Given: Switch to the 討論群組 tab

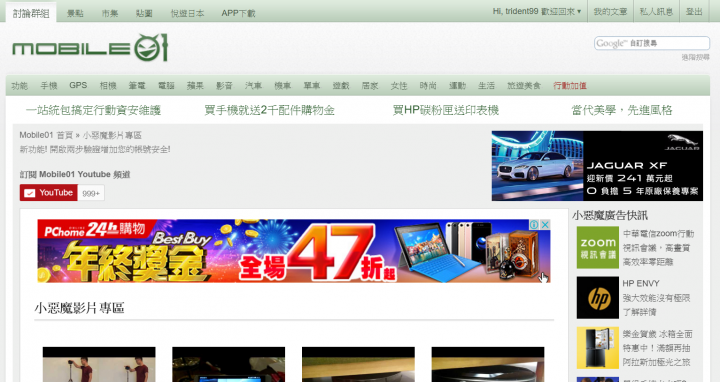Looking at the screenshot, I should pos(31,13).
